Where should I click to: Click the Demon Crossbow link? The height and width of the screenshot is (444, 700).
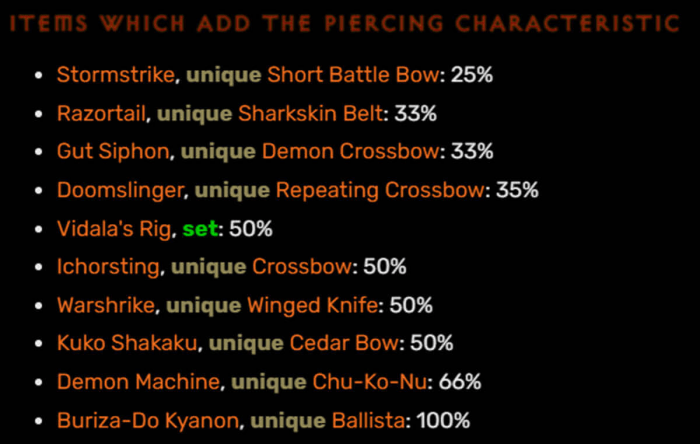tap(350, 151)
